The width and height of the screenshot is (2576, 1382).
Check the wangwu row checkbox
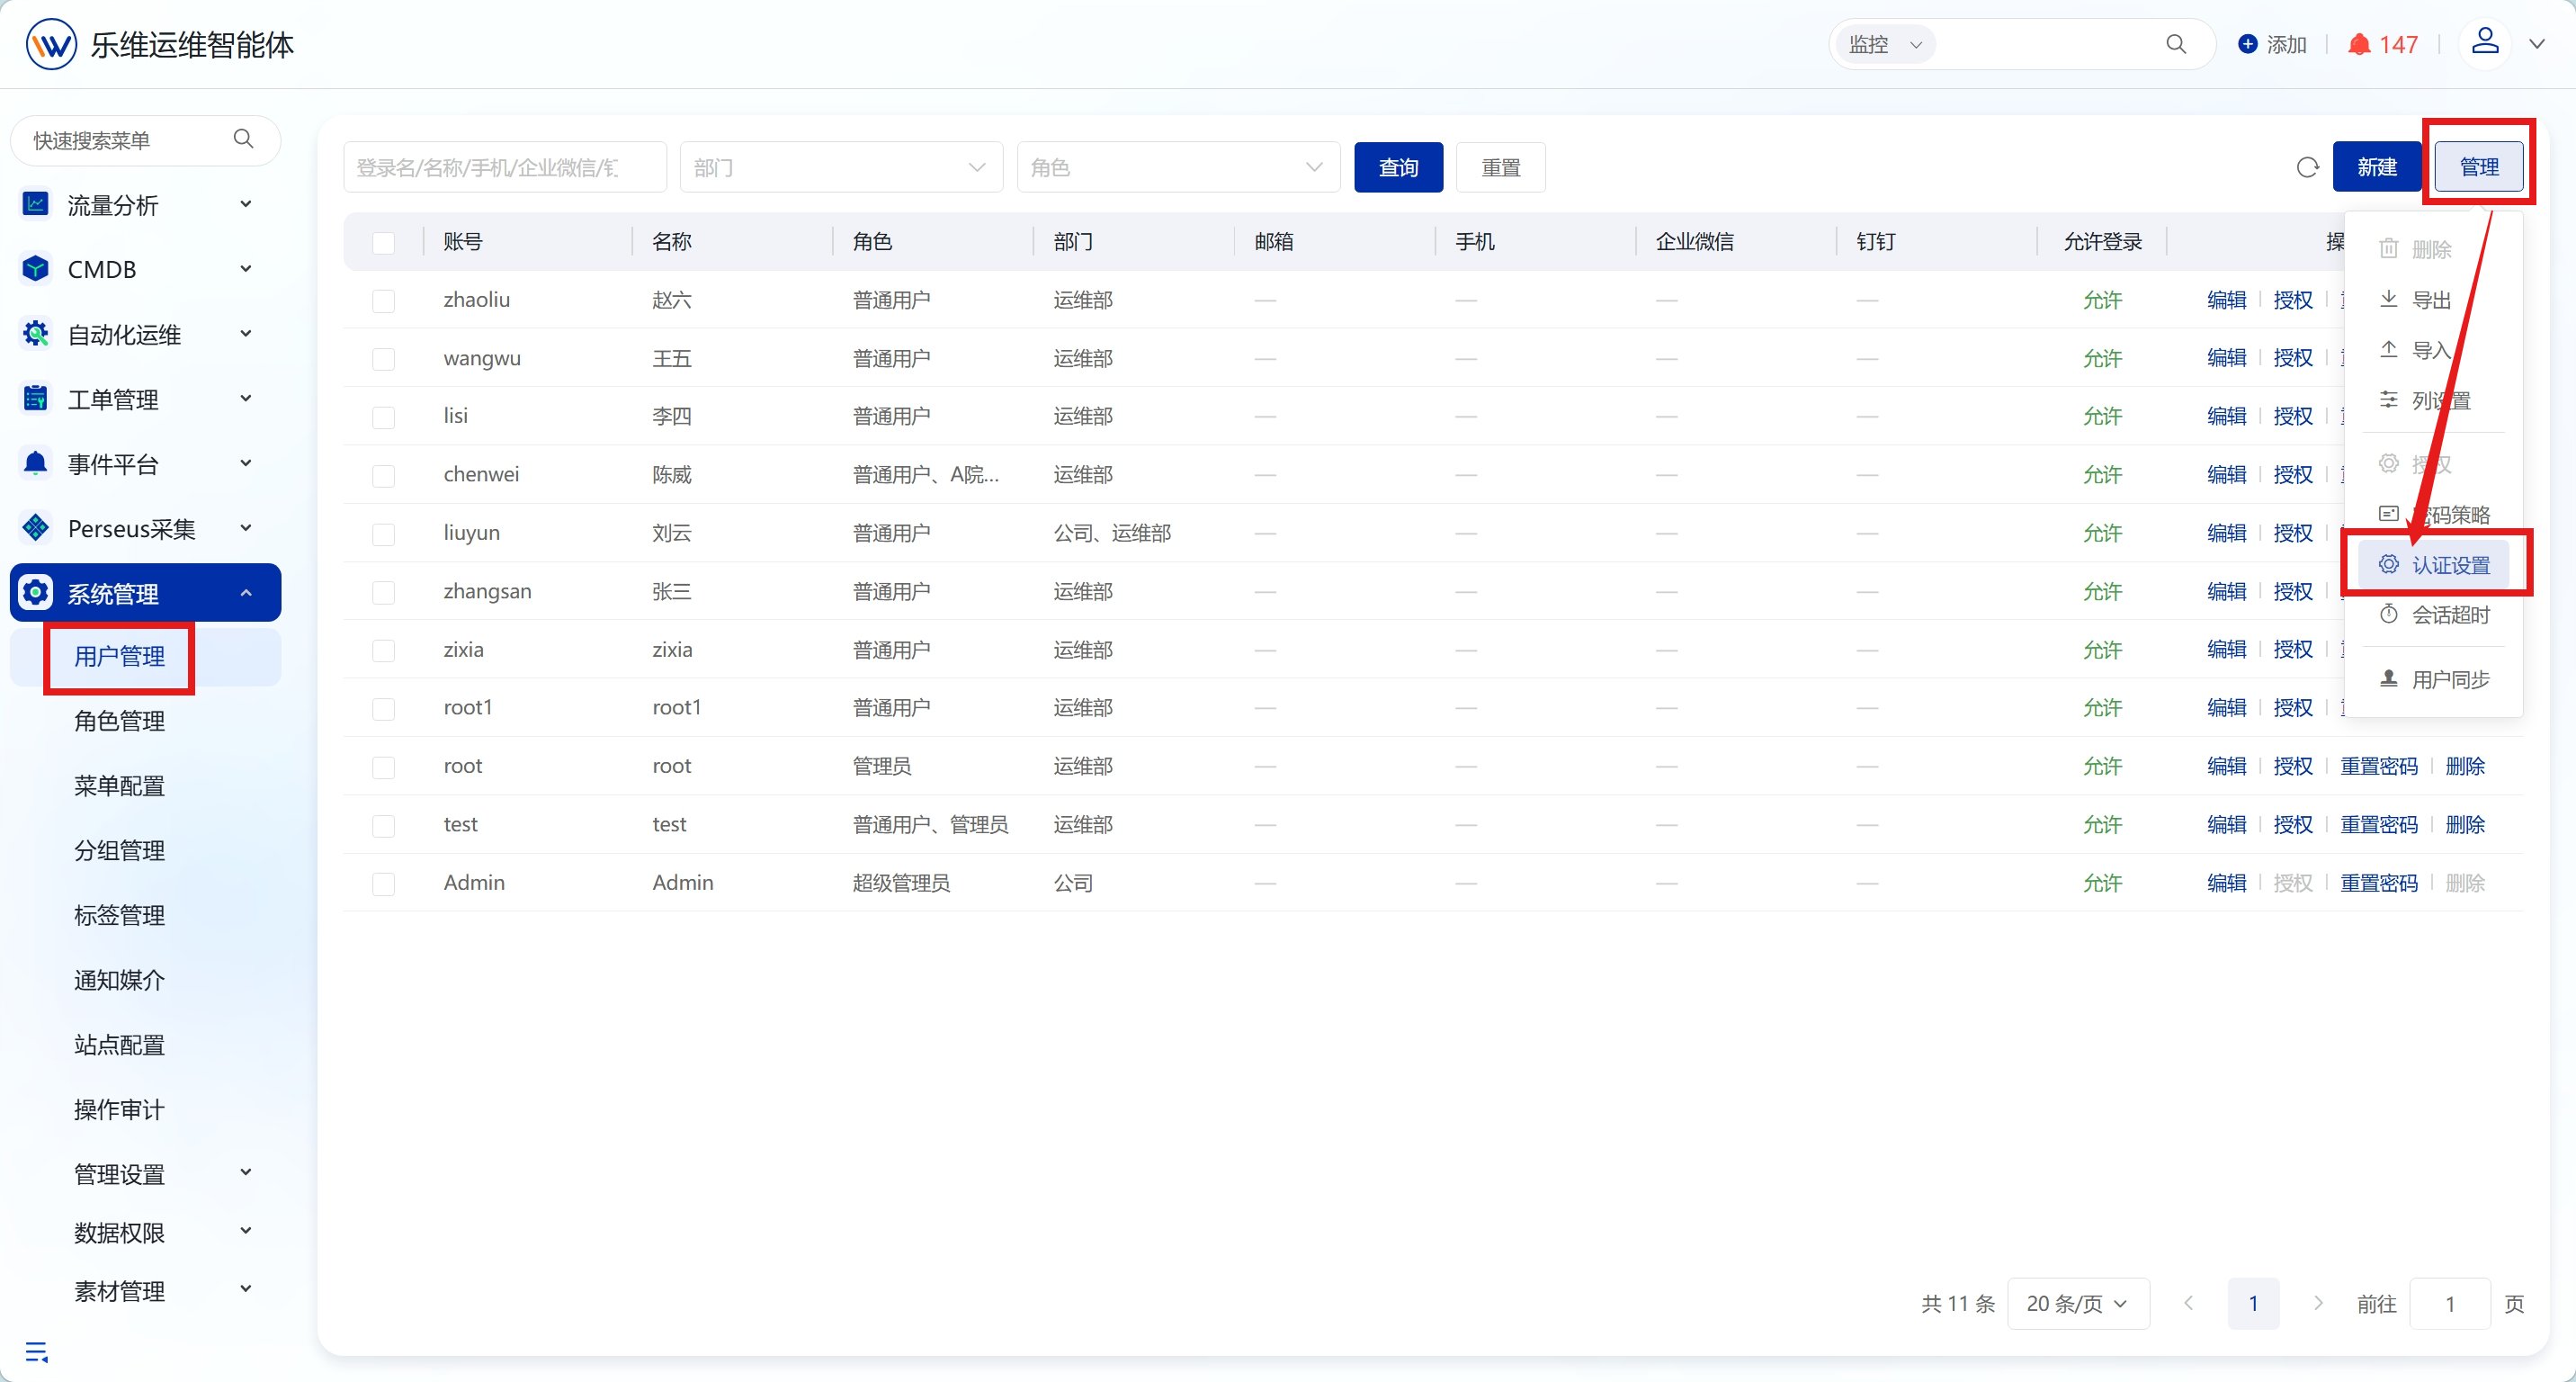383,359
